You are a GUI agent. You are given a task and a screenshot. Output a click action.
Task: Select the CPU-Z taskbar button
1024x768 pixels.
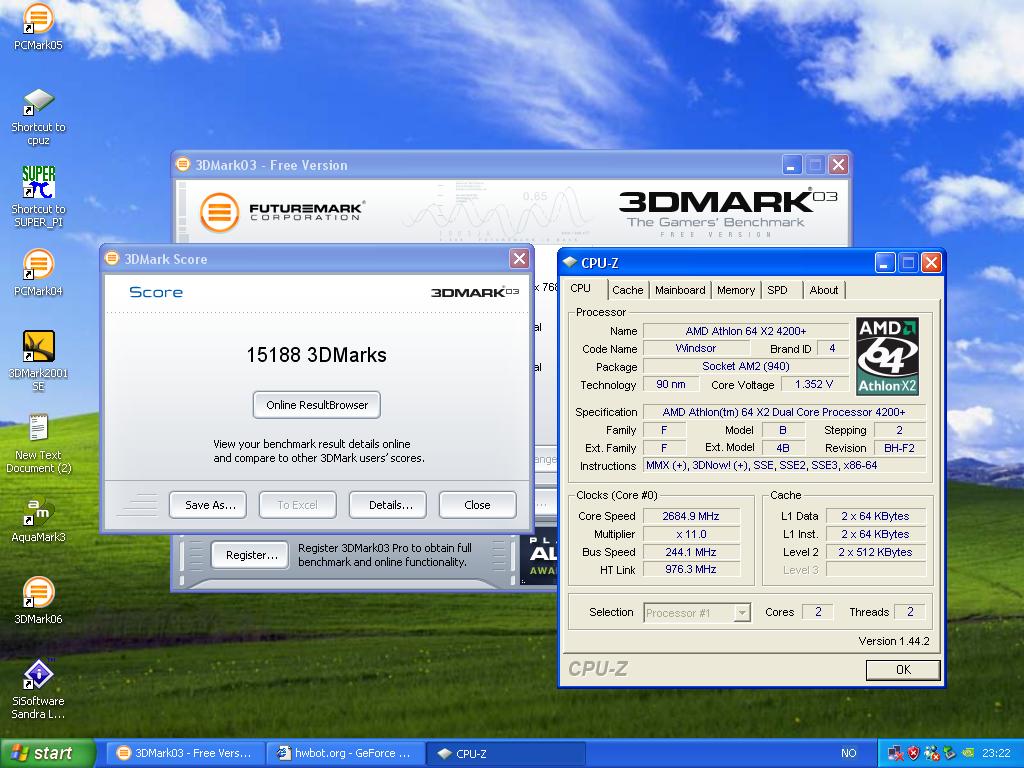click(x=506, y=753)
